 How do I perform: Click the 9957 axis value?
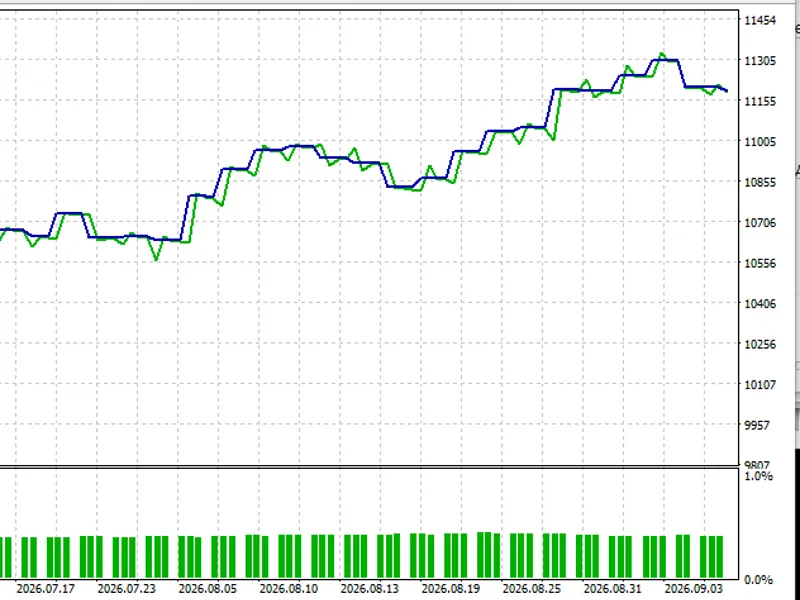(x=756, y=425)
